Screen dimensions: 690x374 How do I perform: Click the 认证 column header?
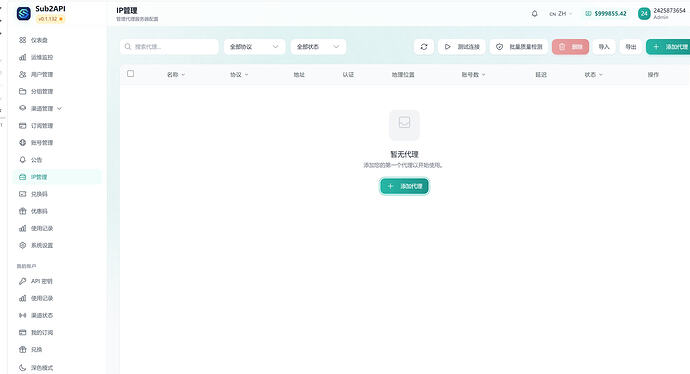(x=348, y=75)
